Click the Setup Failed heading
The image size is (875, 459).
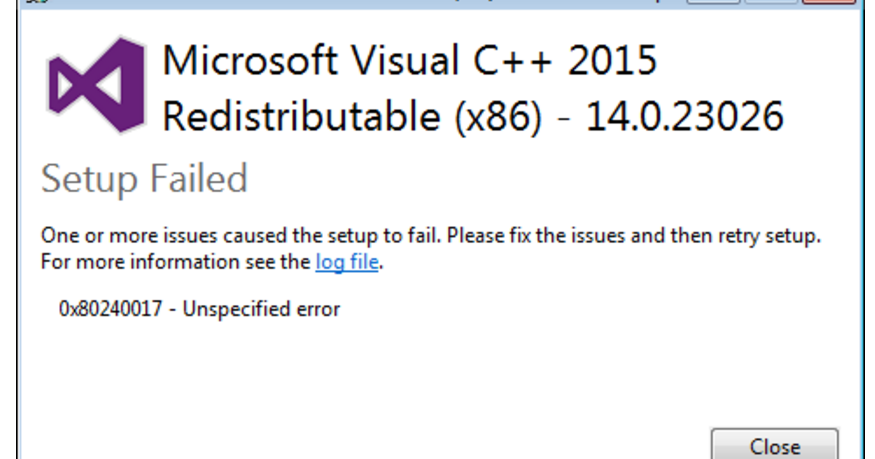pos(143,180)
